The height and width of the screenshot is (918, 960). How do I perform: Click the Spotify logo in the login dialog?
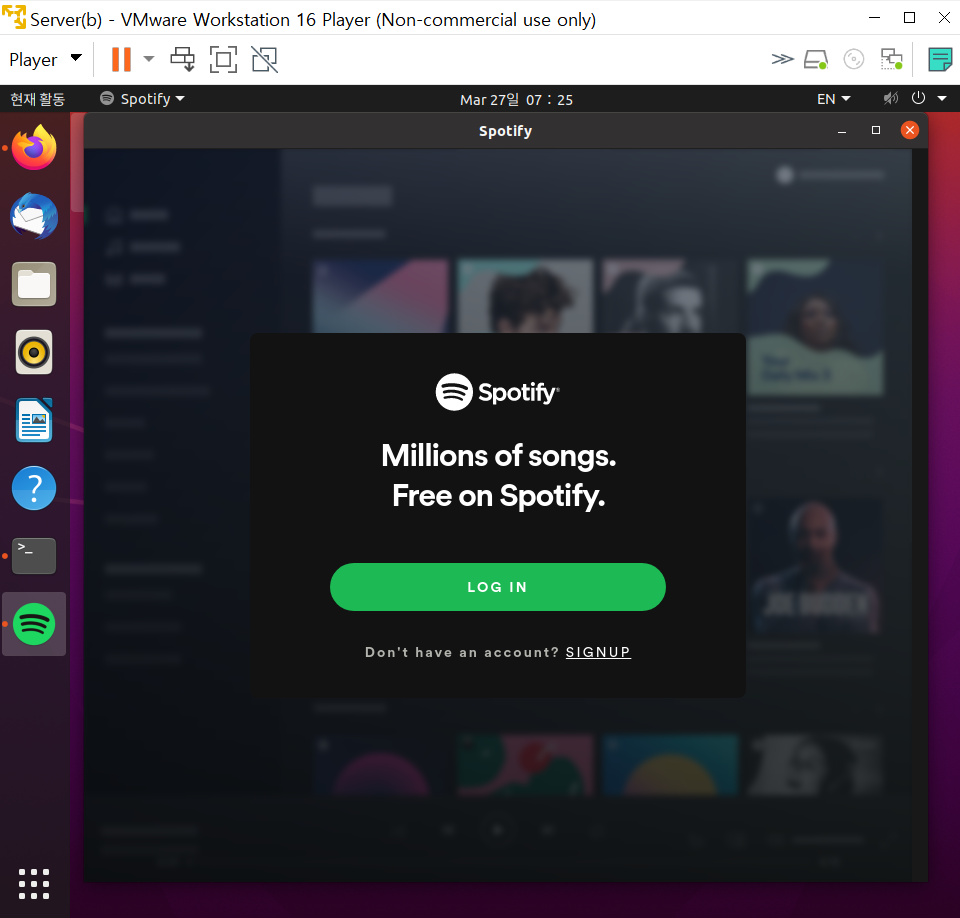click(x=498, y=392)
